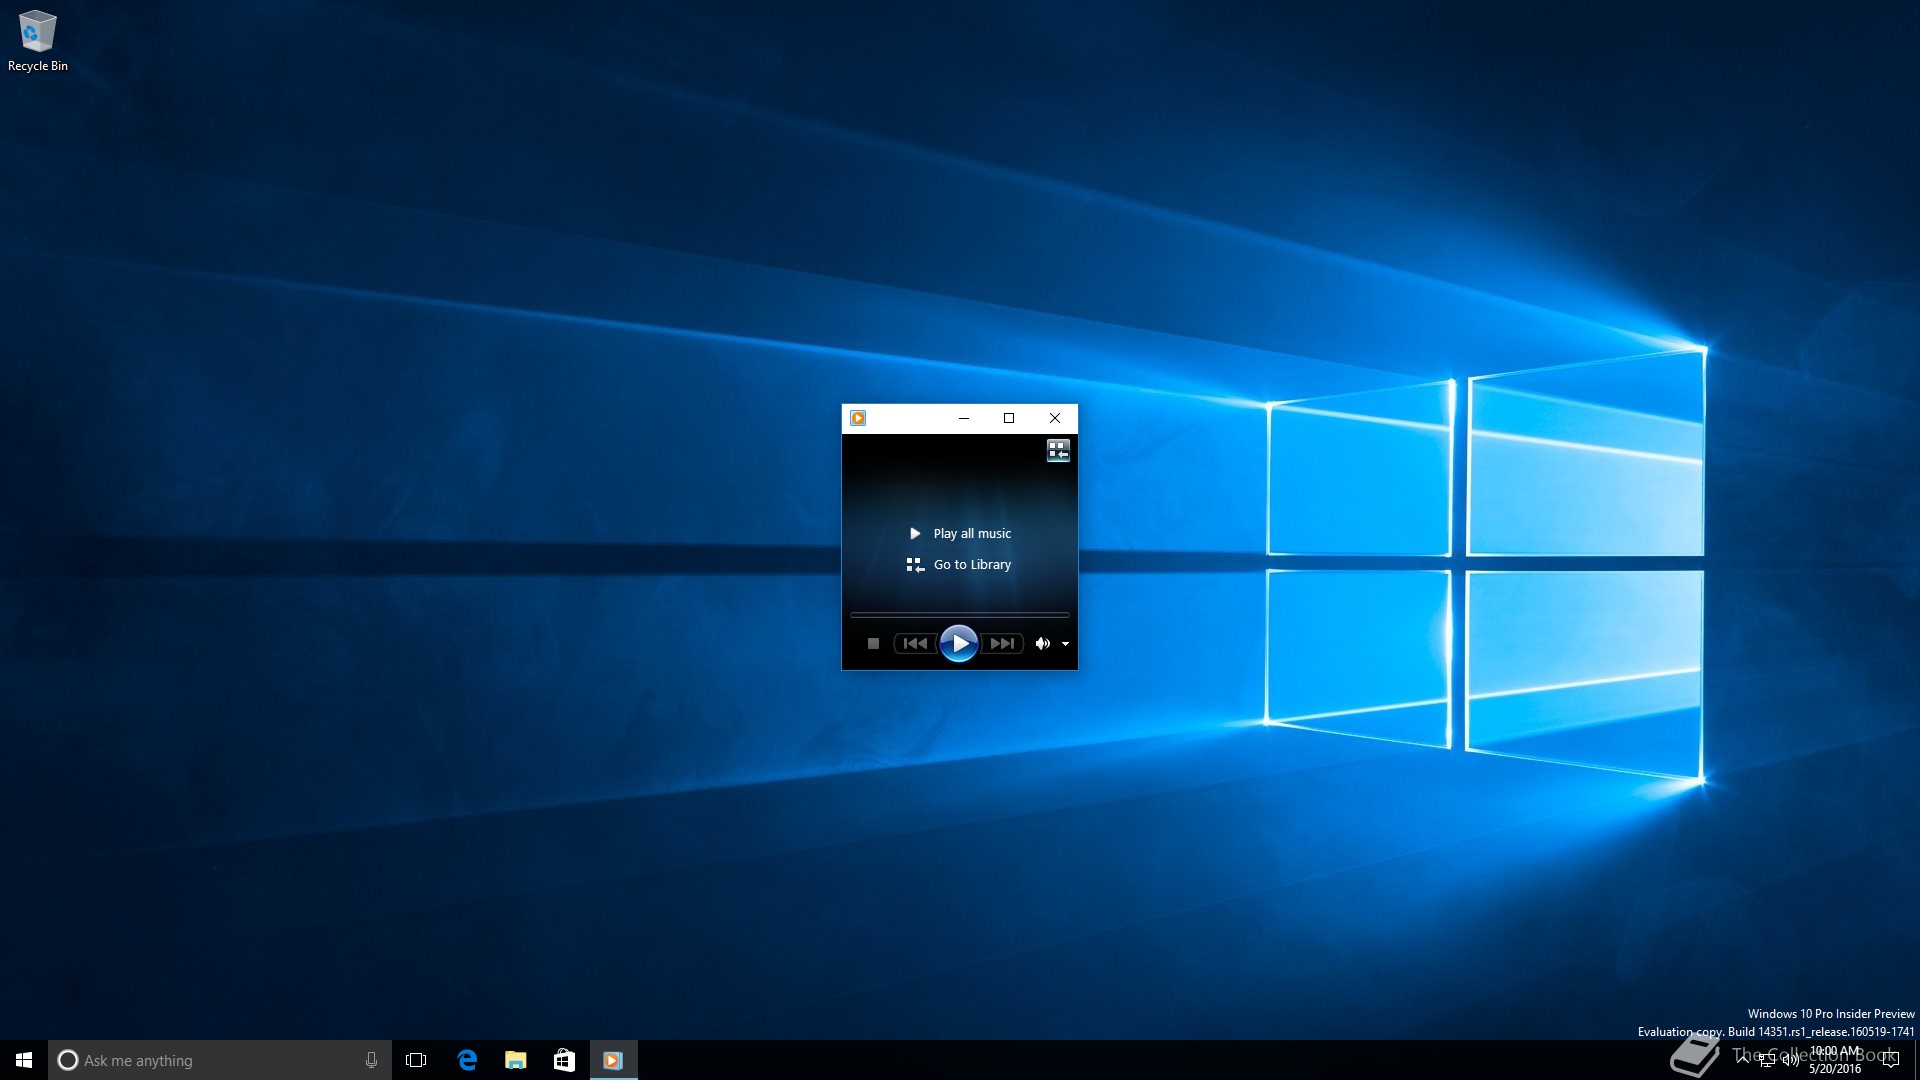Click Play all music
Viewport: 1920px width, 1080px height.
point(971,534)
